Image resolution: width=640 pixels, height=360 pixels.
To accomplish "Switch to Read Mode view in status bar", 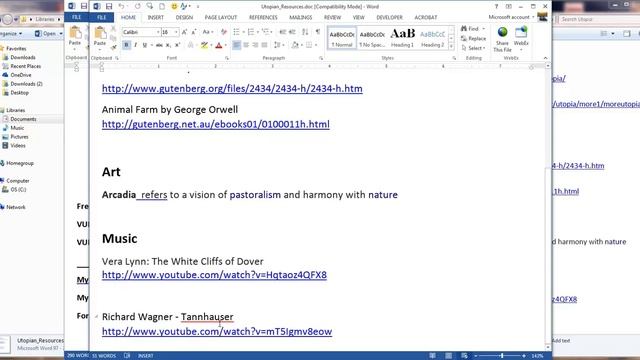I will (x=432, y=356).
